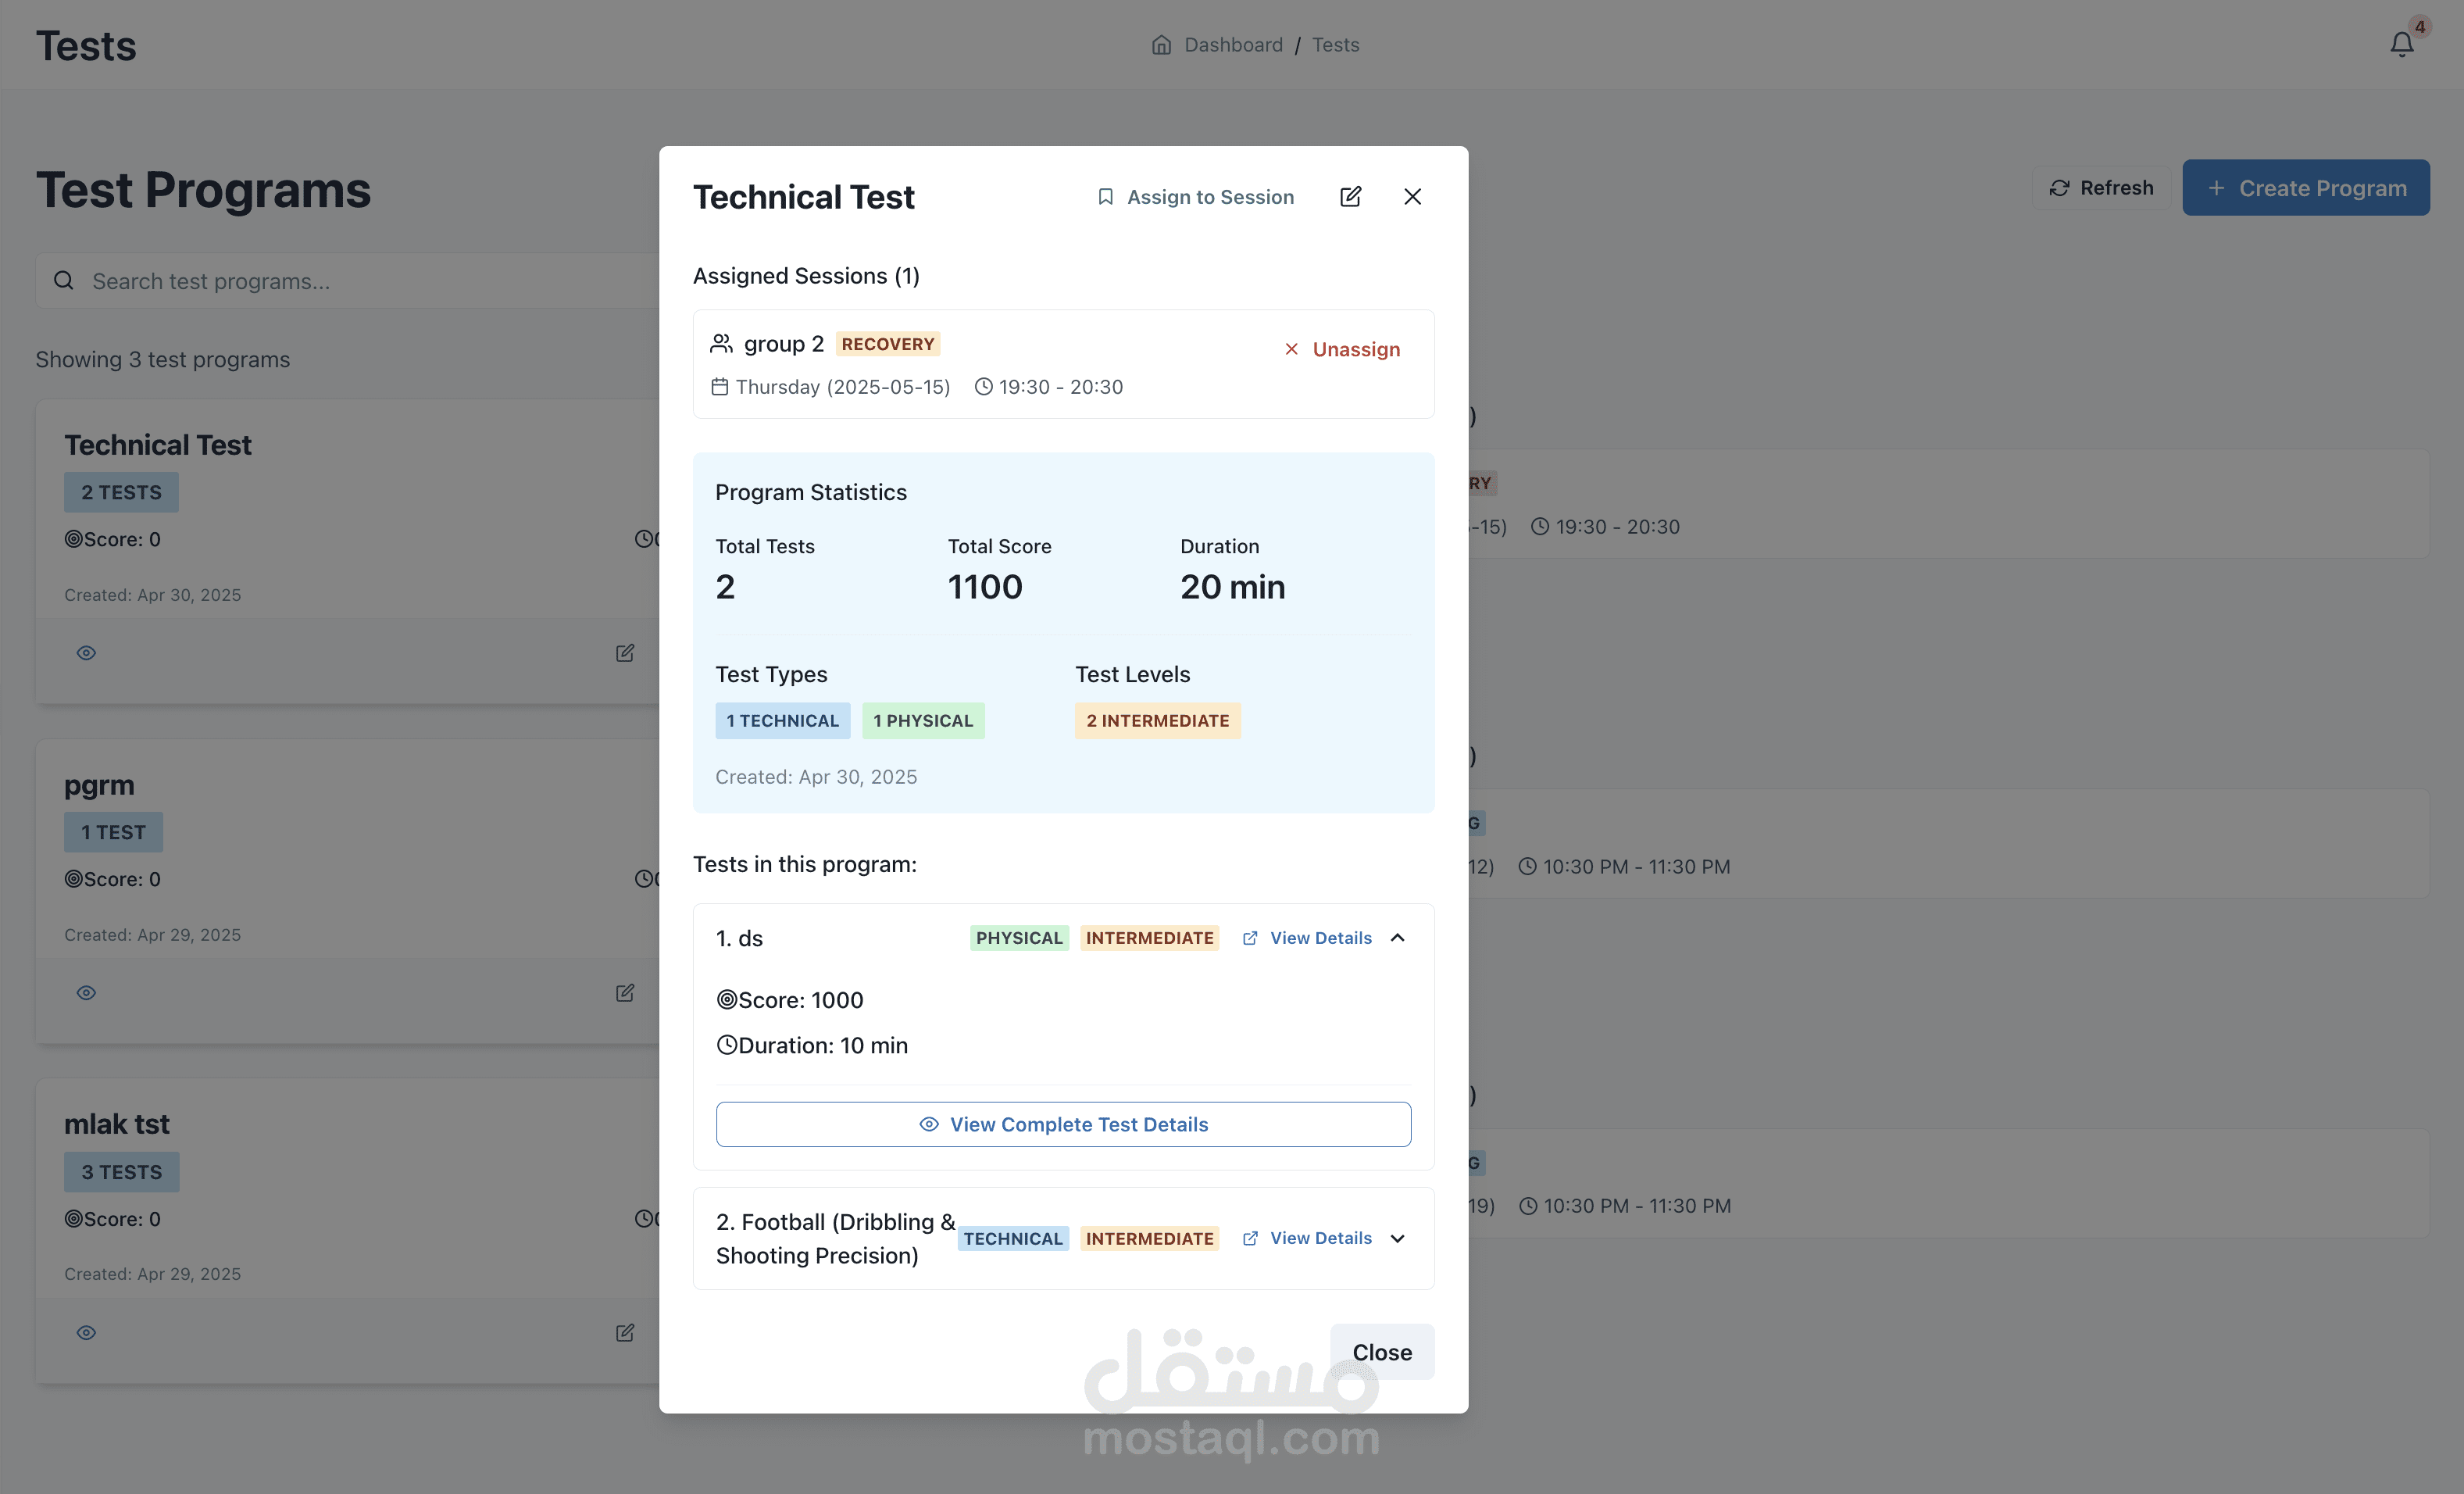Click the 2 INTERMEDIATE level badge
2464x1494 pixels.
click(1157, 721)
